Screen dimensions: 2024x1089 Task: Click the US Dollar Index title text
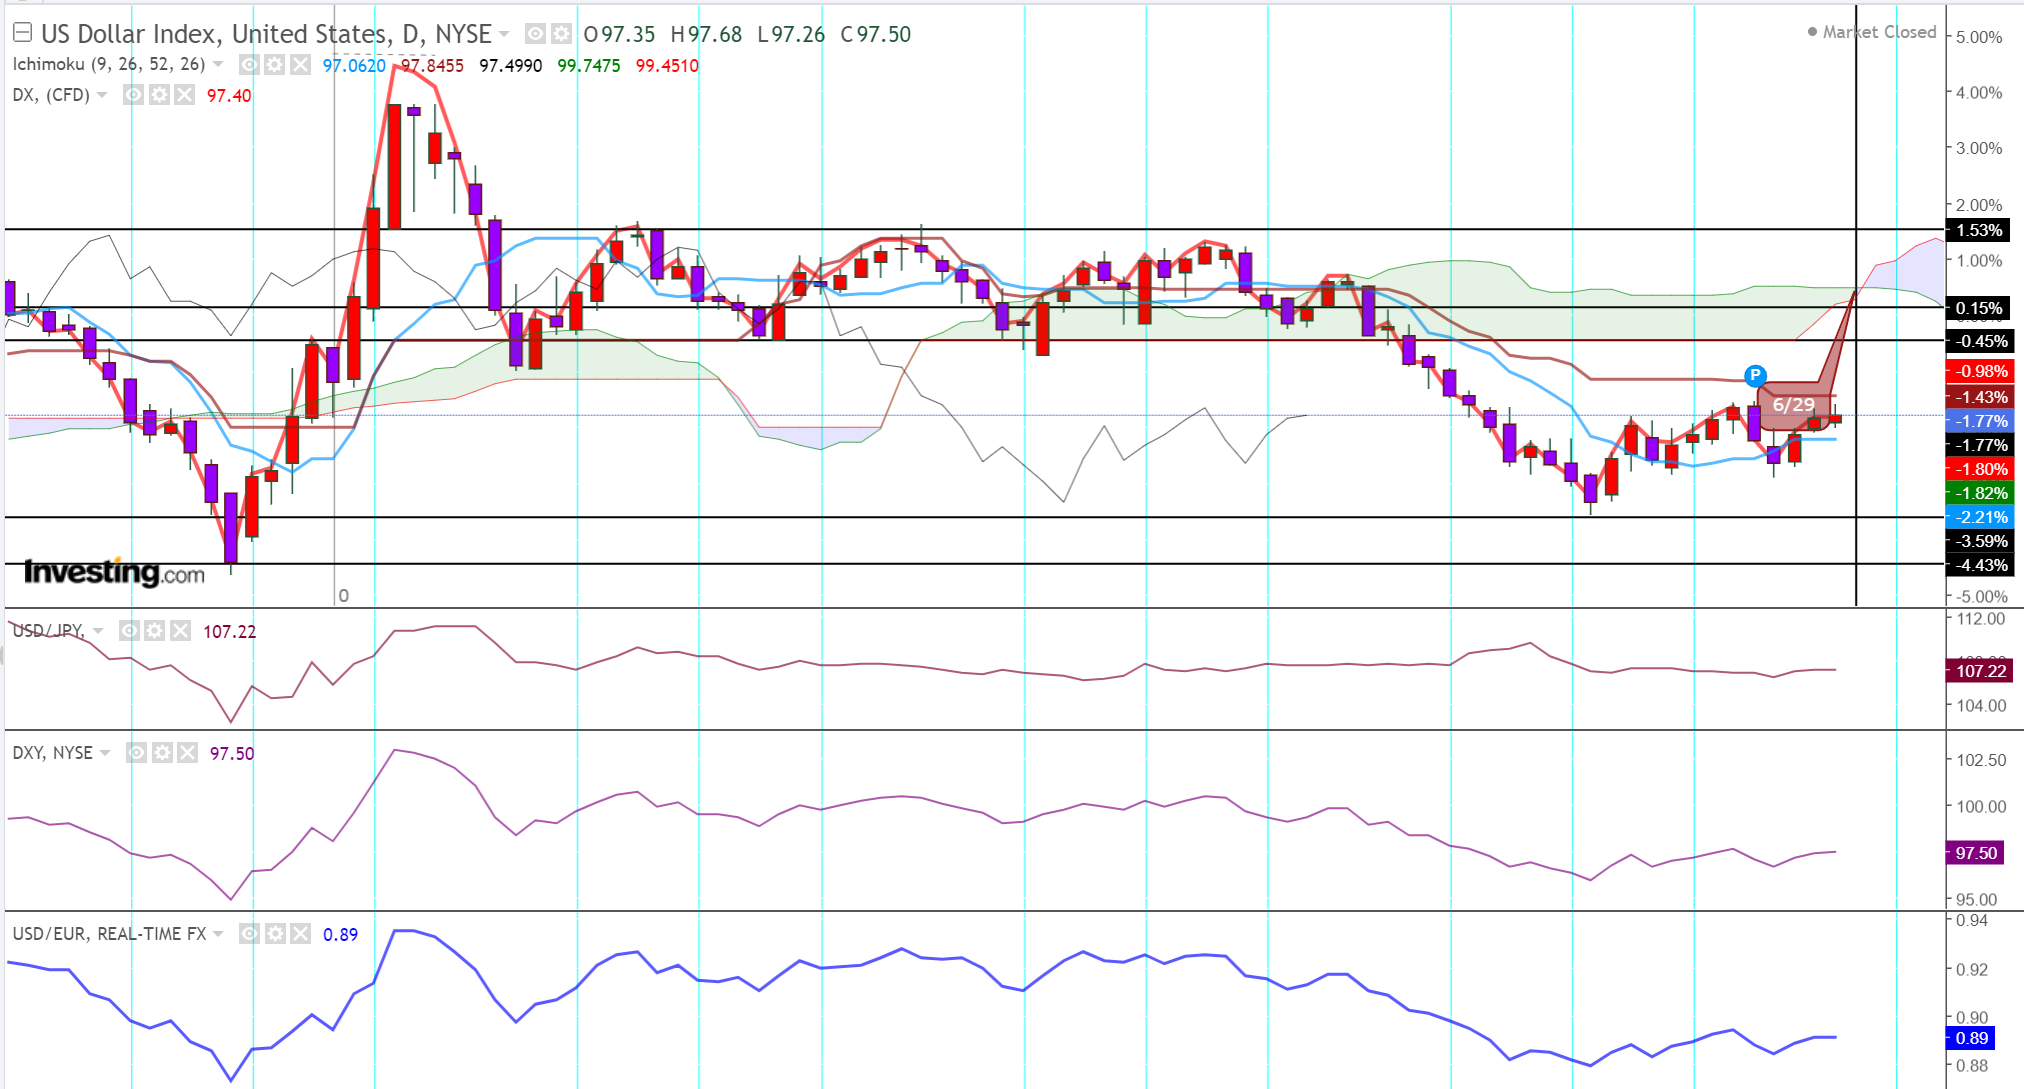click(265, 34)
